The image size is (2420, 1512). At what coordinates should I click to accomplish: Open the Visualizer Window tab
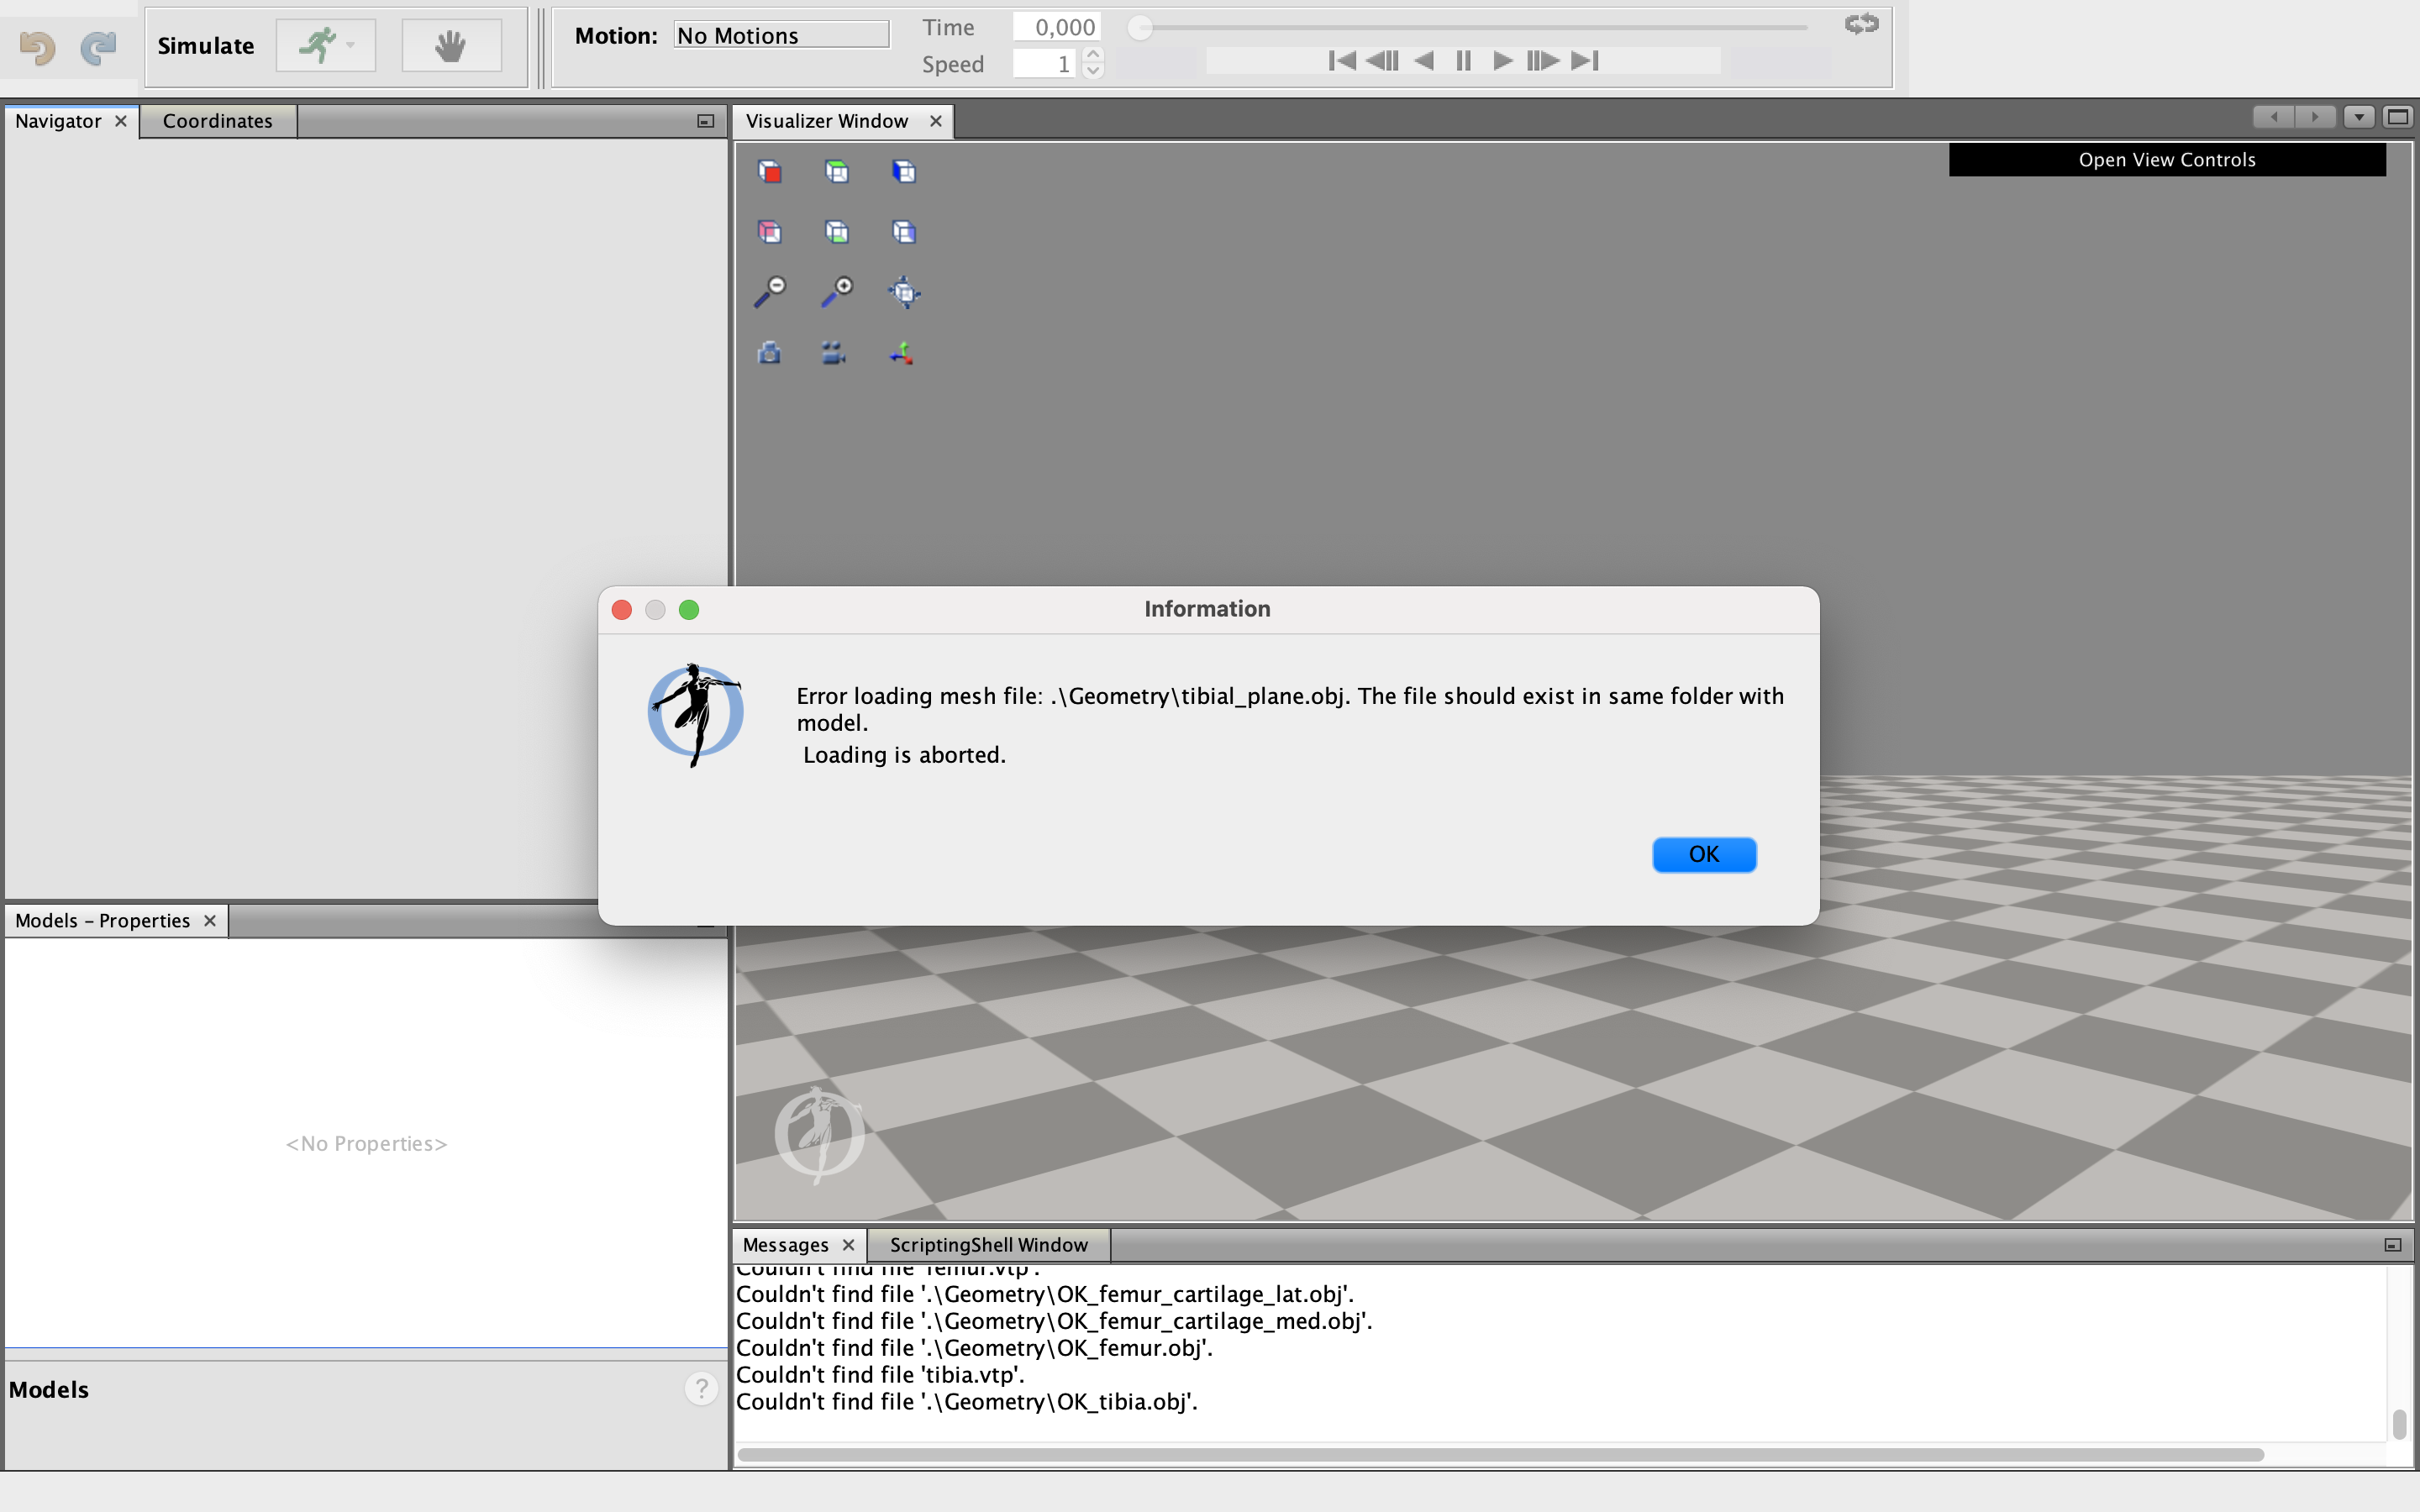828,120
